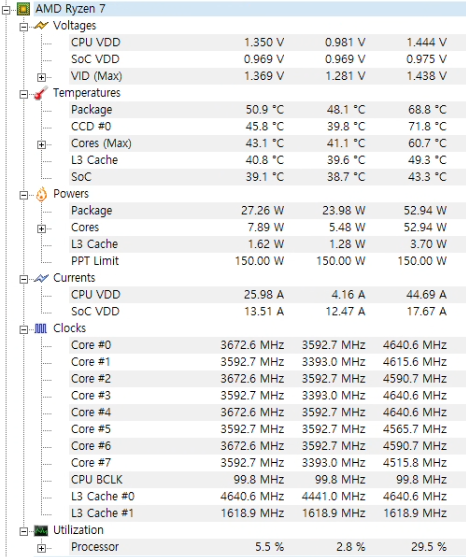Click the Currents wave graph icon

click(x=41, y=278)
